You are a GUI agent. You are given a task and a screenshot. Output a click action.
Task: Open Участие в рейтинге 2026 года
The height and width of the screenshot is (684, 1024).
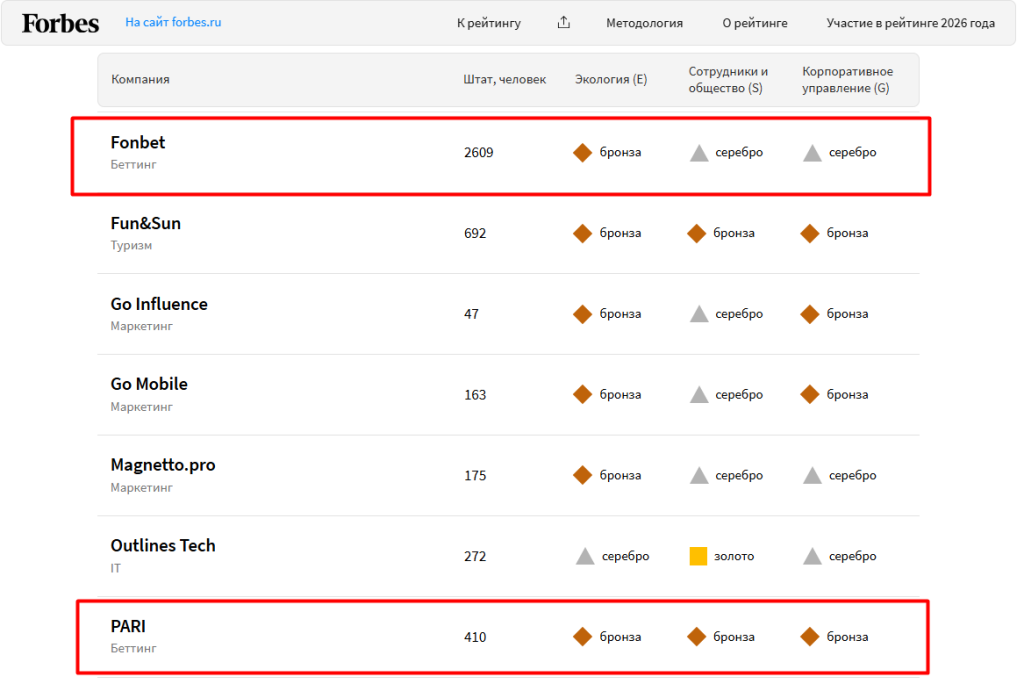click(x=910, y=24)
